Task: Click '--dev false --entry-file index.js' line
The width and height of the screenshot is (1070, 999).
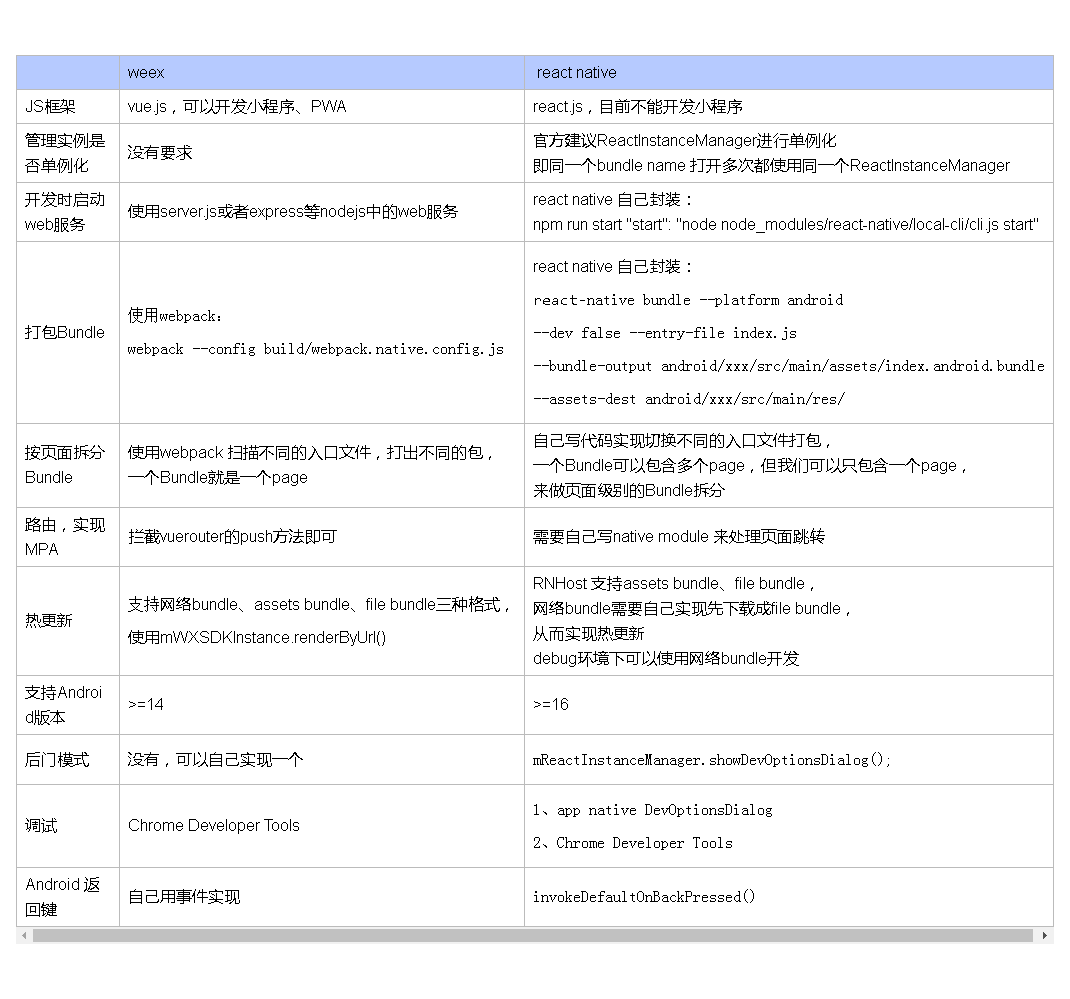Action: click(x=665, y=333)
